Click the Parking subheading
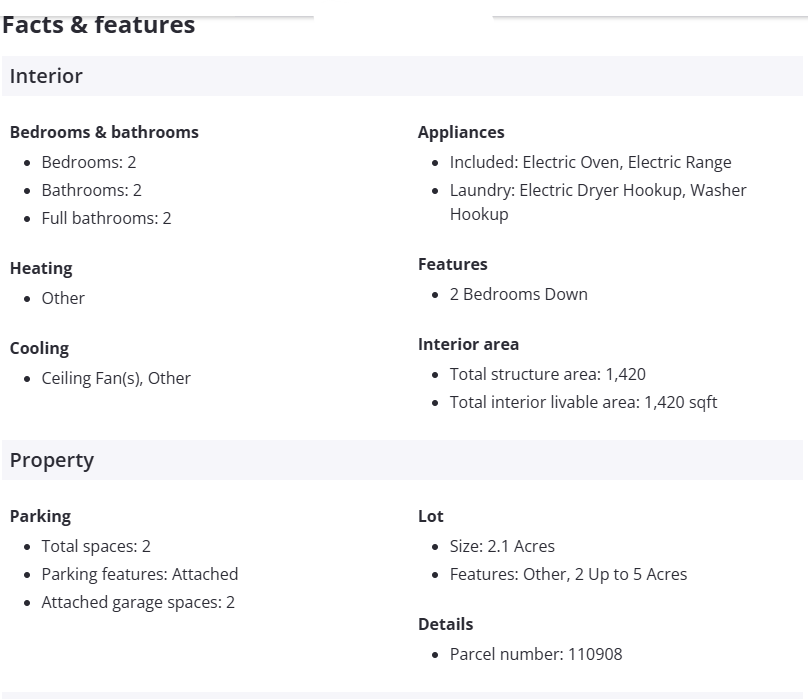 click(40, 516)
